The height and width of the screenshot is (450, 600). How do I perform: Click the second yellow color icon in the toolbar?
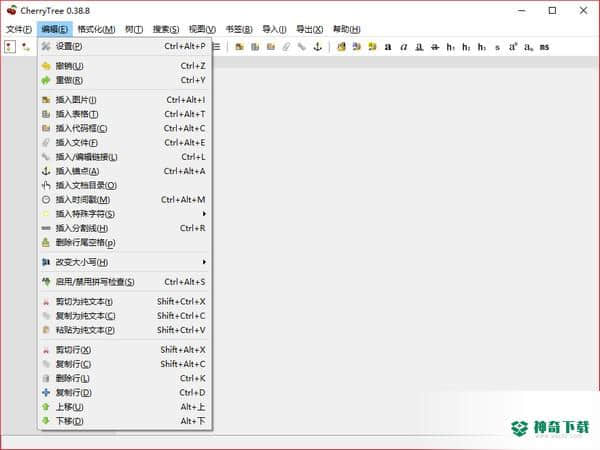point(357,47)
